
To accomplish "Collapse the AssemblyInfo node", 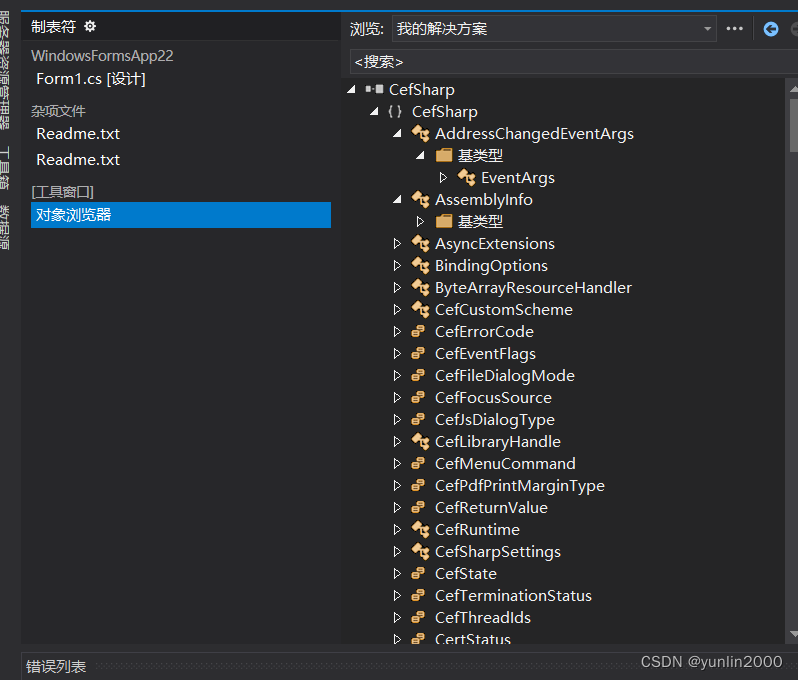I will (x=397, y=199).
